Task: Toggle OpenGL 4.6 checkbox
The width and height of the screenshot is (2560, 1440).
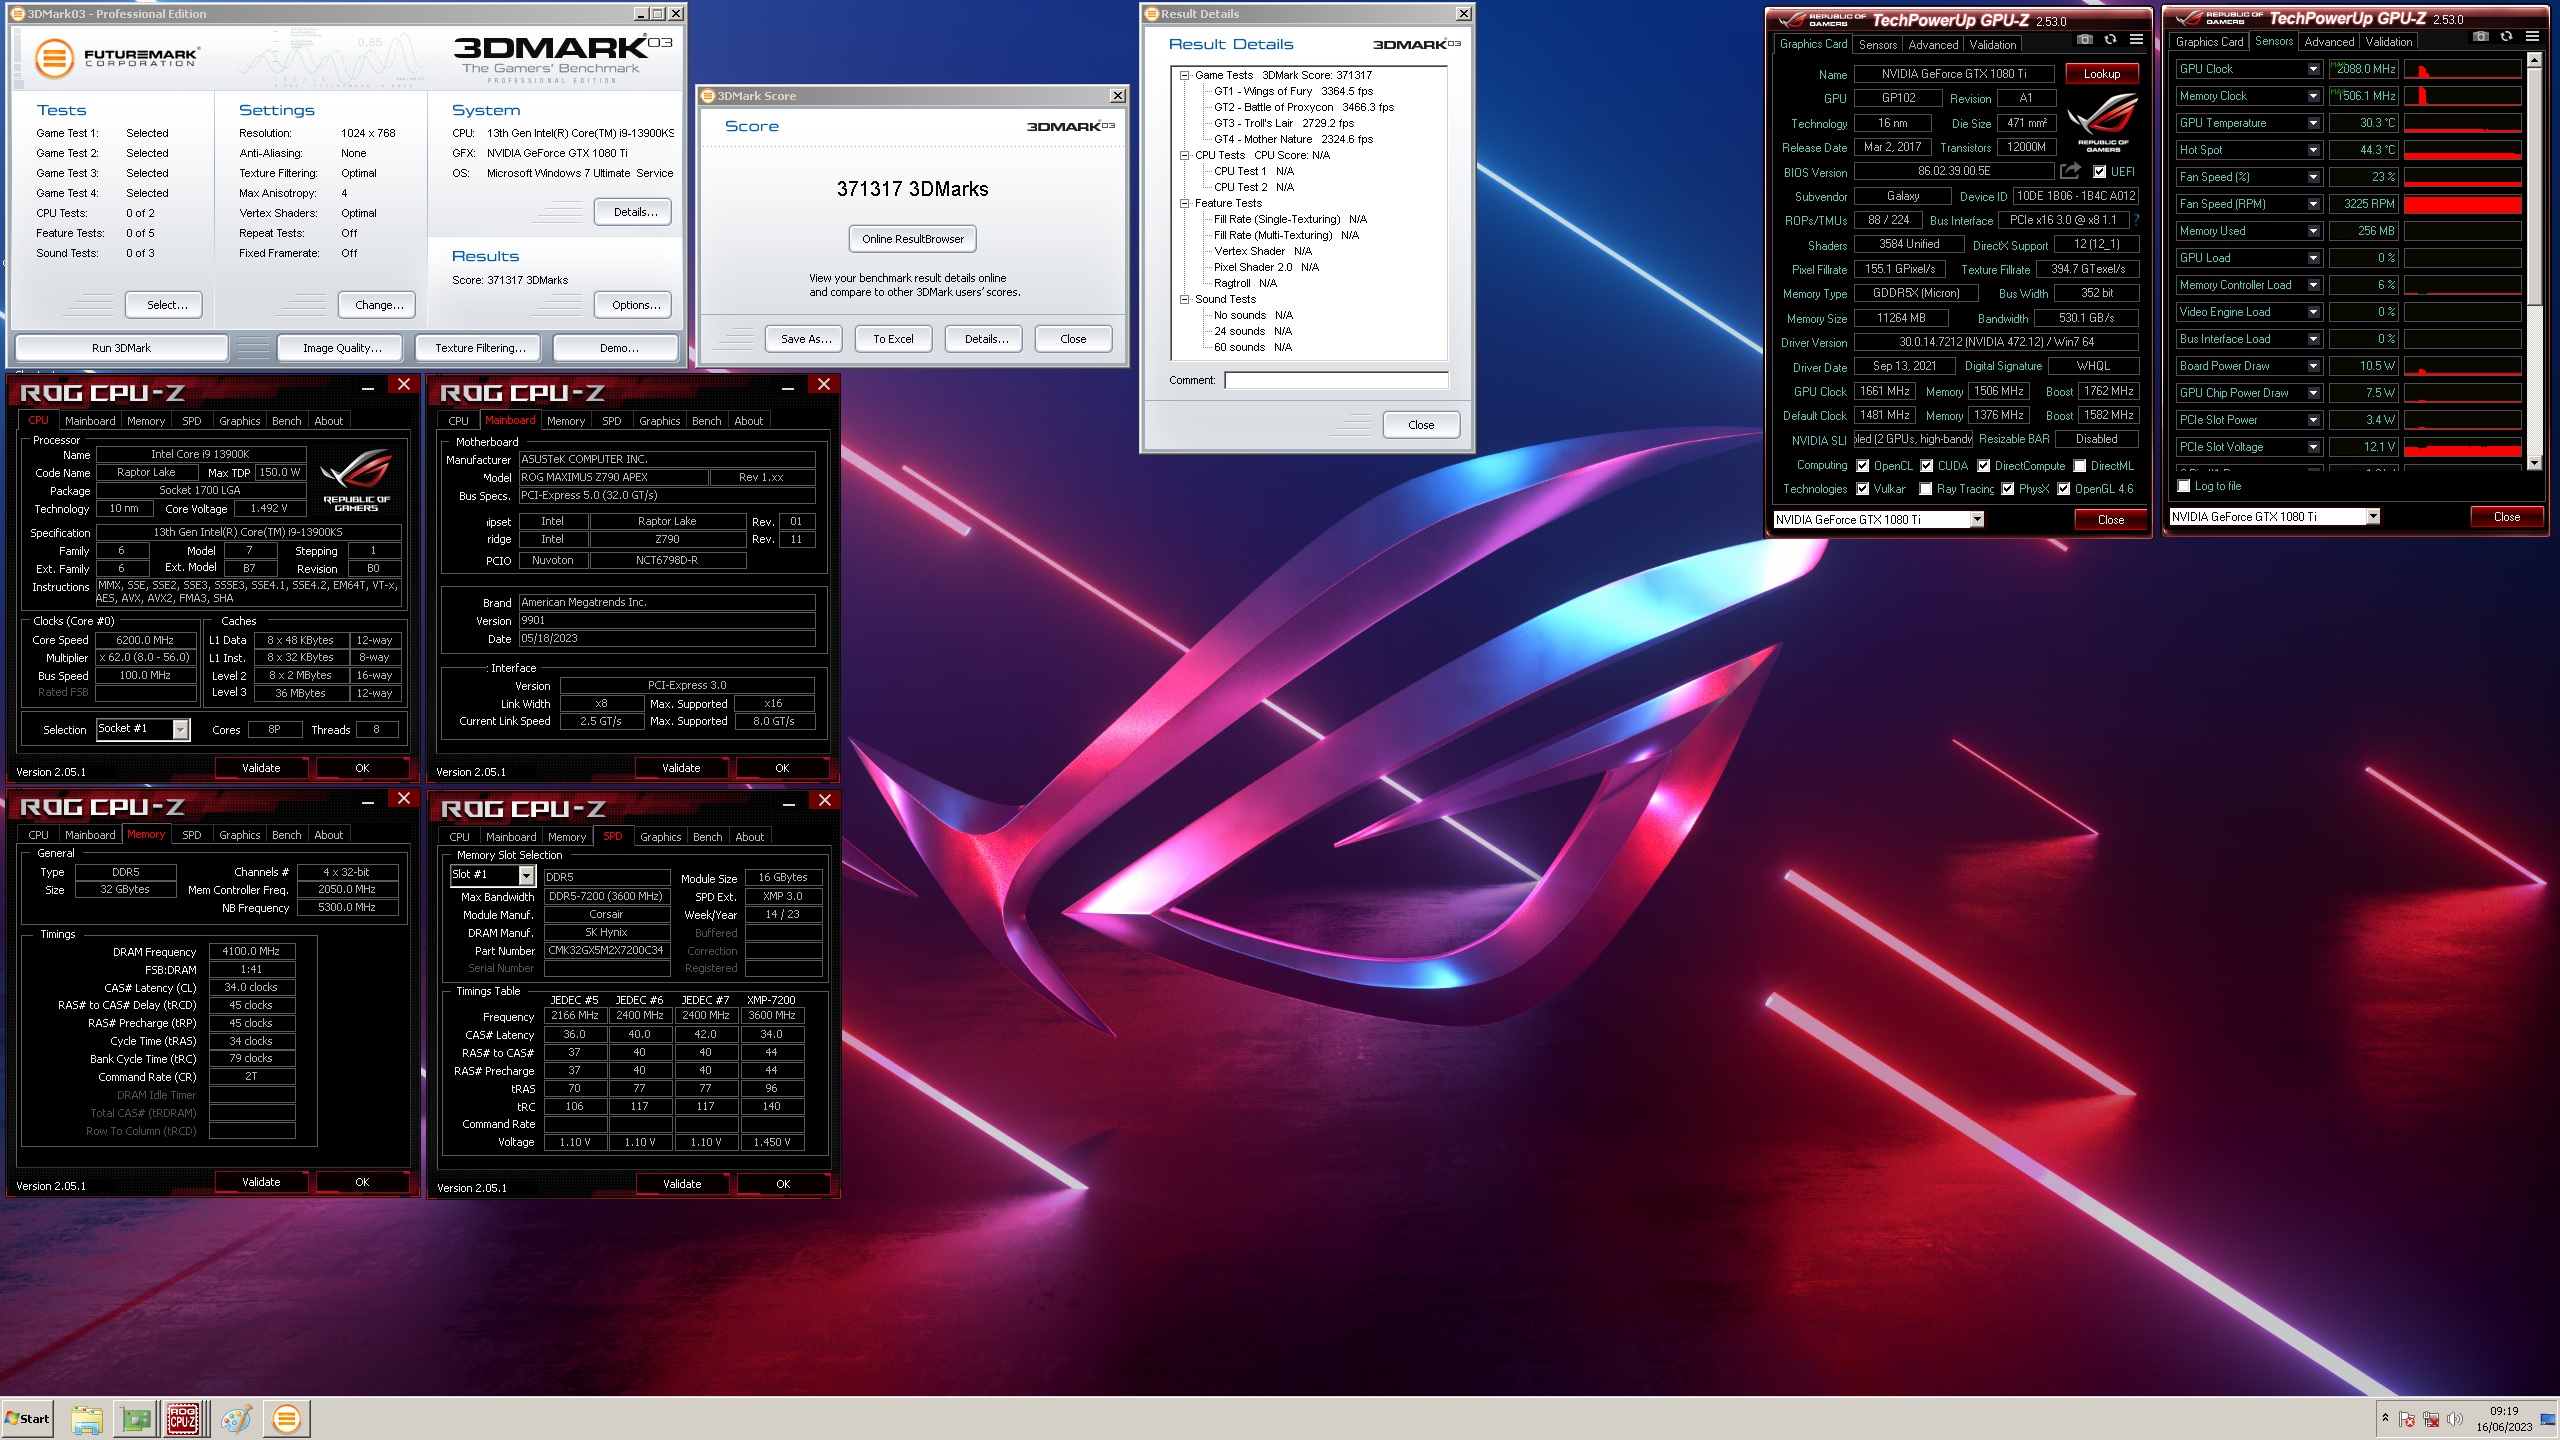Action: [x=2064, y=489]
